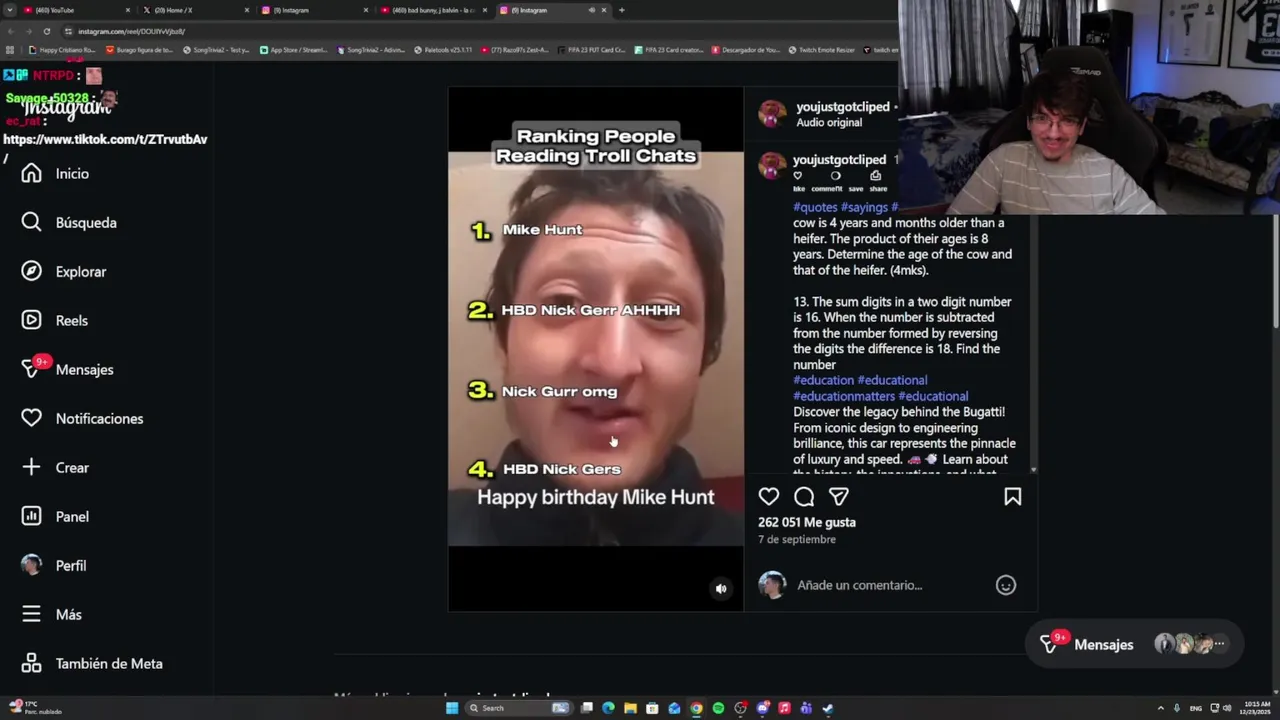Expand the Más menu
The height and width of the screenshot is (720, 1280).
click(x=52, y=615)
